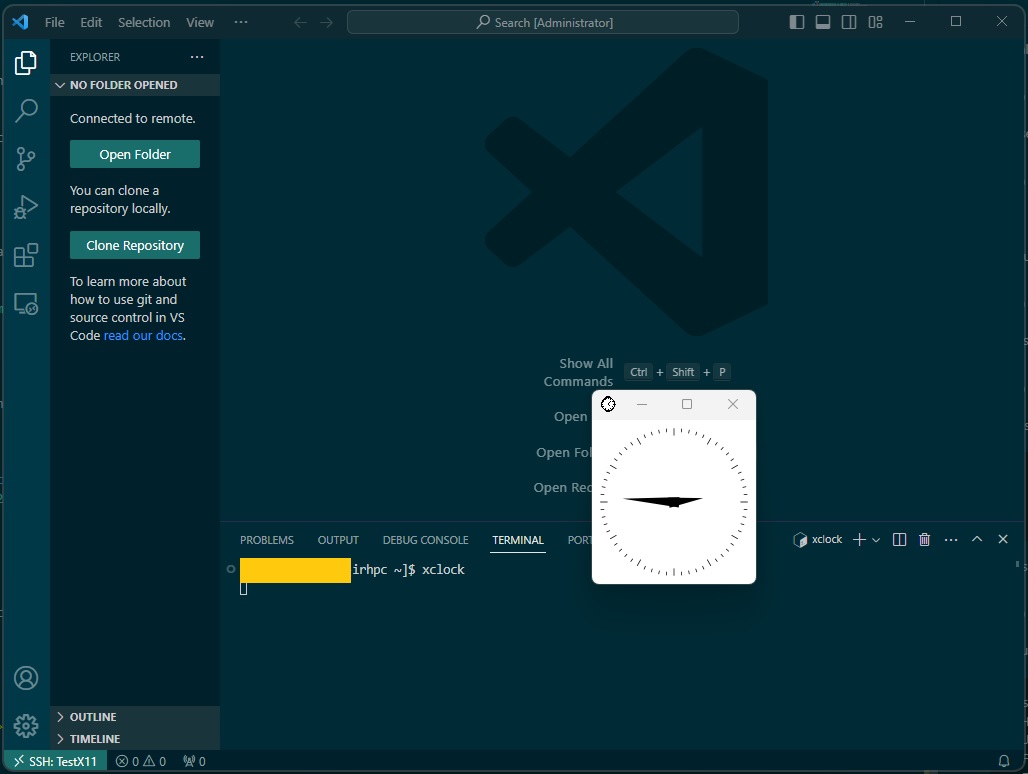
Task: Open the Extensions view
Action: (x=26, y=255)
